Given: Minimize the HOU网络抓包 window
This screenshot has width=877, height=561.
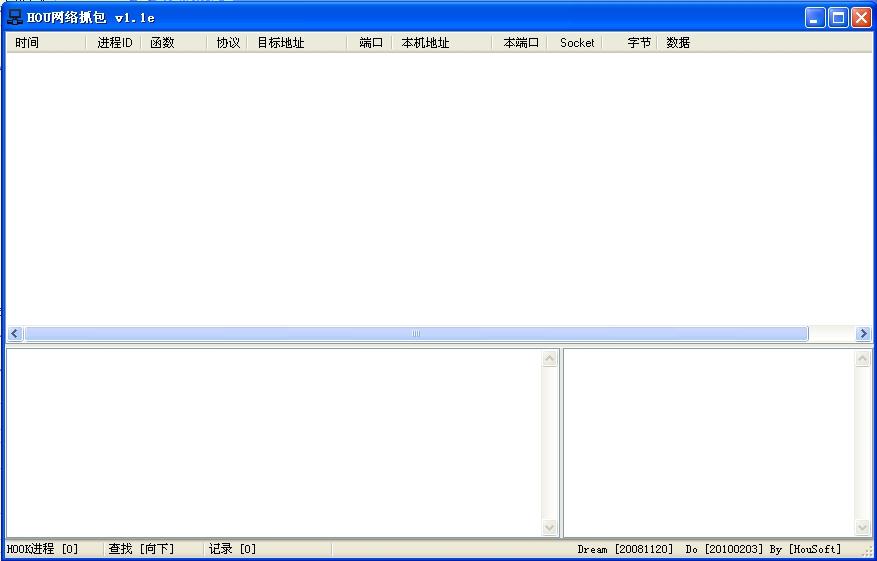Looking at the screenshot, I should pos(815,17).
